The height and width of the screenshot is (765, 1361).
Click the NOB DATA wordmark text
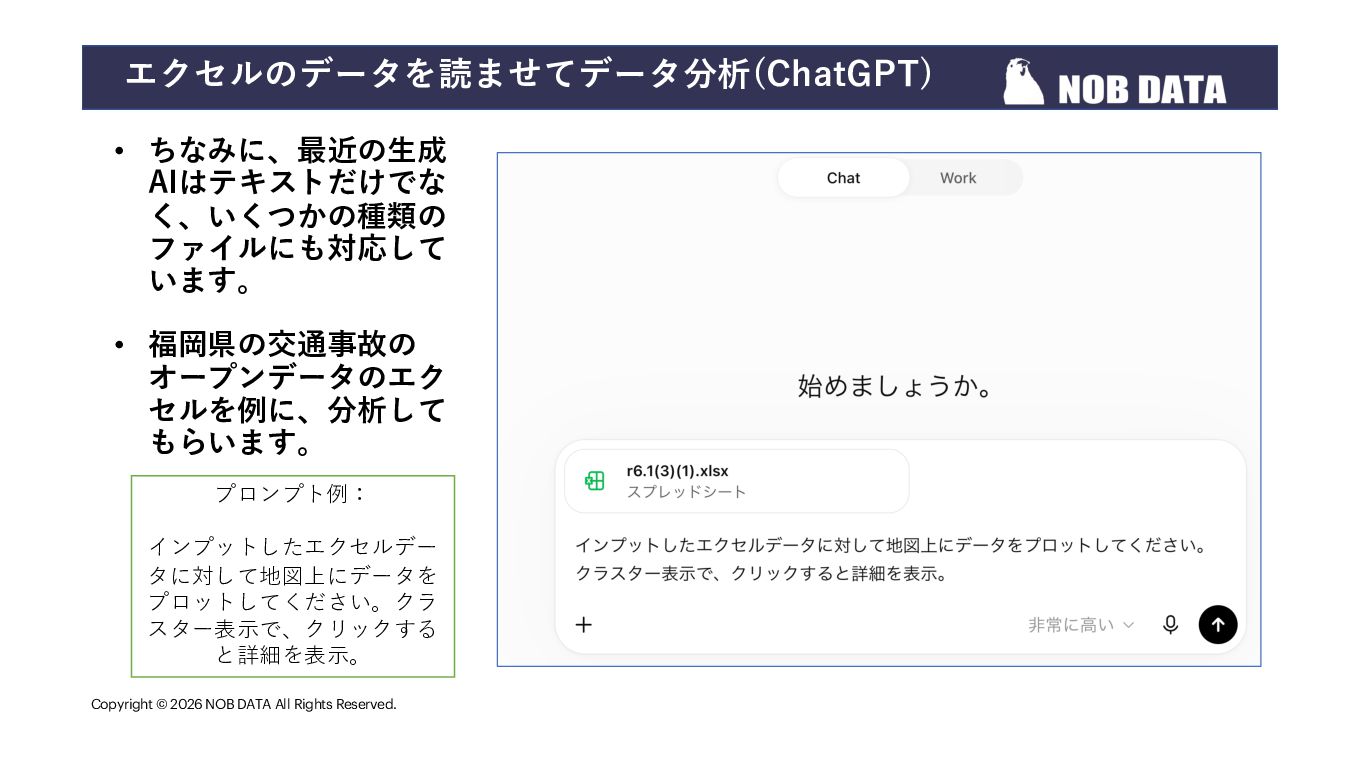[x=1142, y=89]
